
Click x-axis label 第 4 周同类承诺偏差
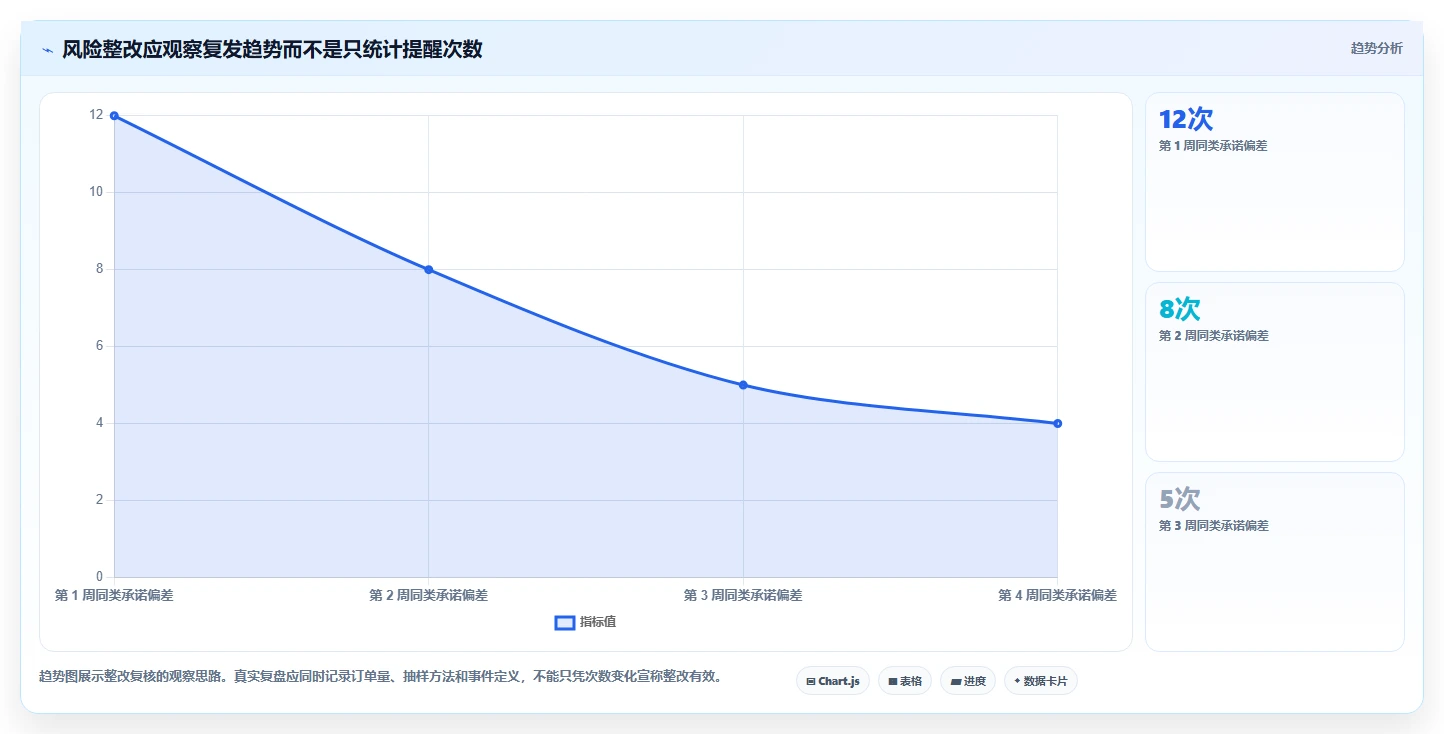pos(1057,595)
